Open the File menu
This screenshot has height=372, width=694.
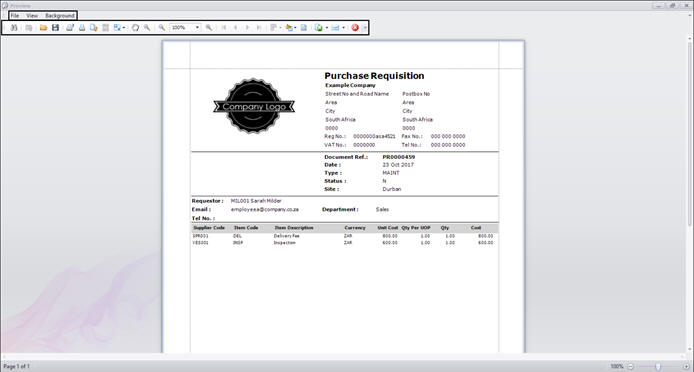point(15,16)
